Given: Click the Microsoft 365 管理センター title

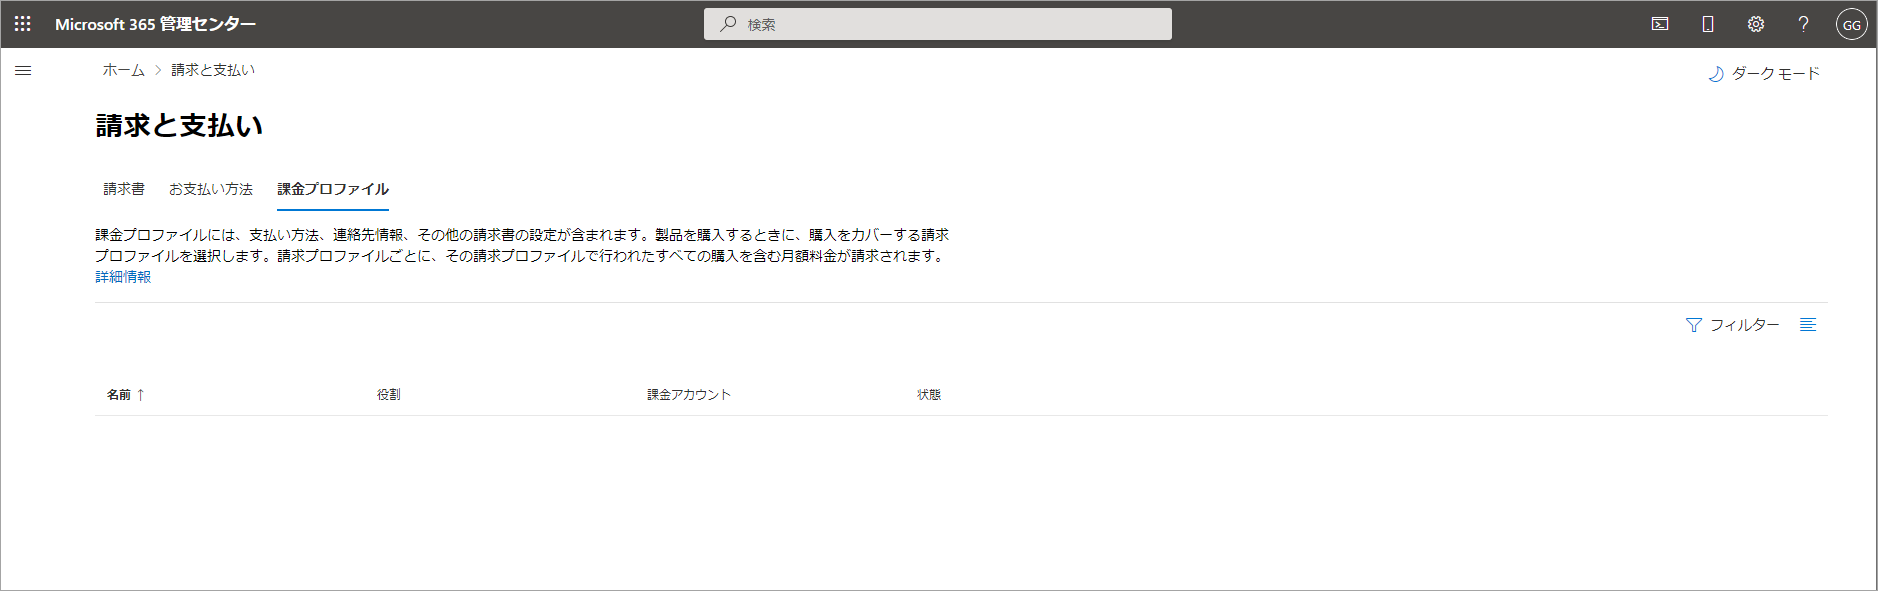Looking at the screenshot, I should coord(155,24).
